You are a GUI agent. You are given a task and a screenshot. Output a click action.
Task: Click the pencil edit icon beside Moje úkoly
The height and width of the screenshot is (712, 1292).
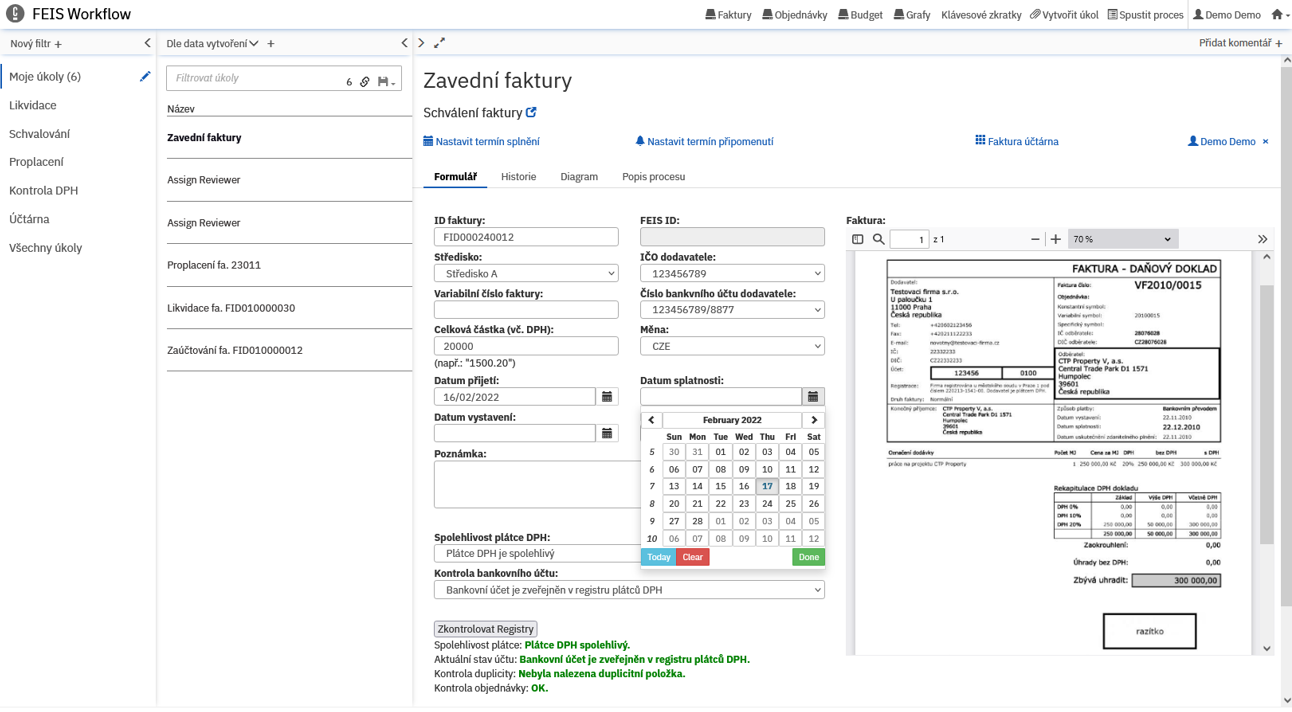(145, 77)
